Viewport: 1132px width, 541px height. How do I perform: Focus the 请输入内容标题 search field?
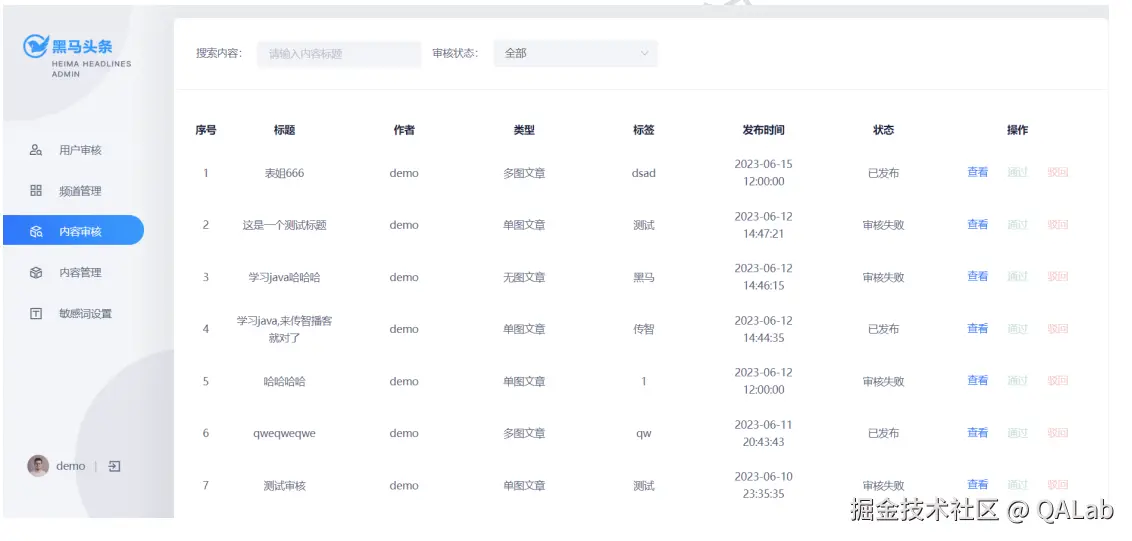(x=339, y=53)
